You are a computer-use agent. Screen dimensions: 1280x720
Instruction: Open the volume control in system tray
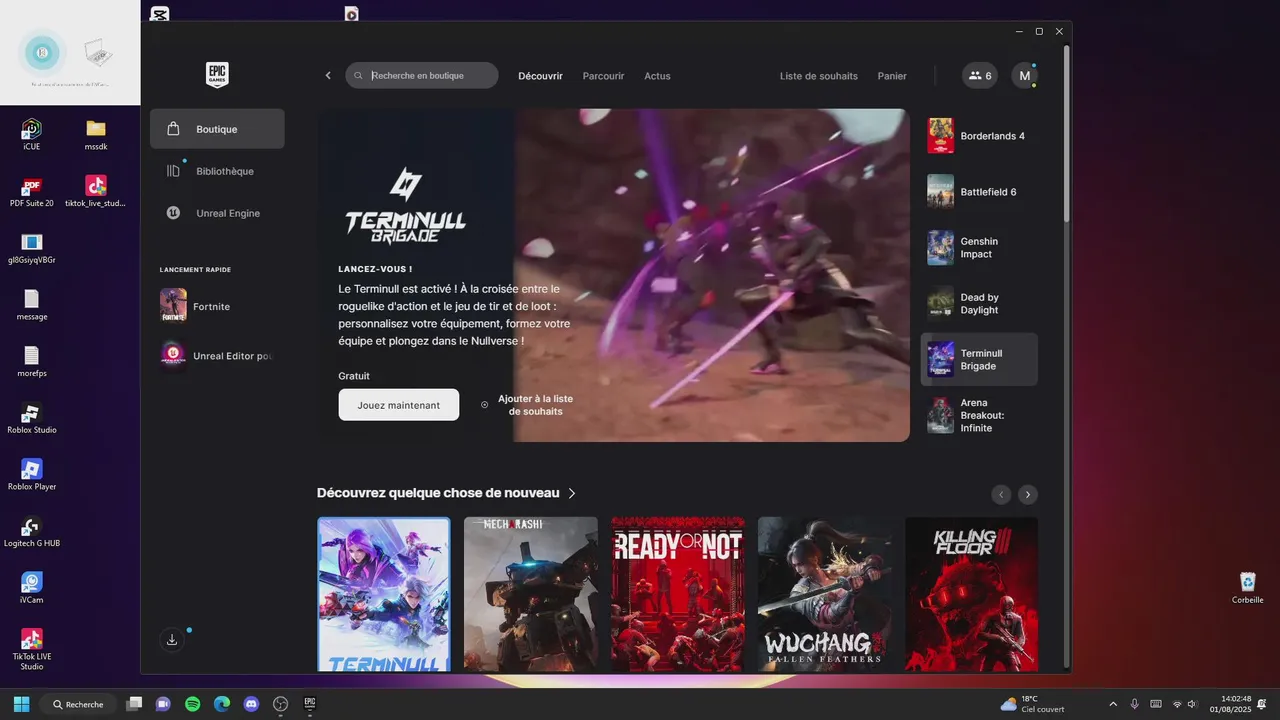(x=1192, y=704)
